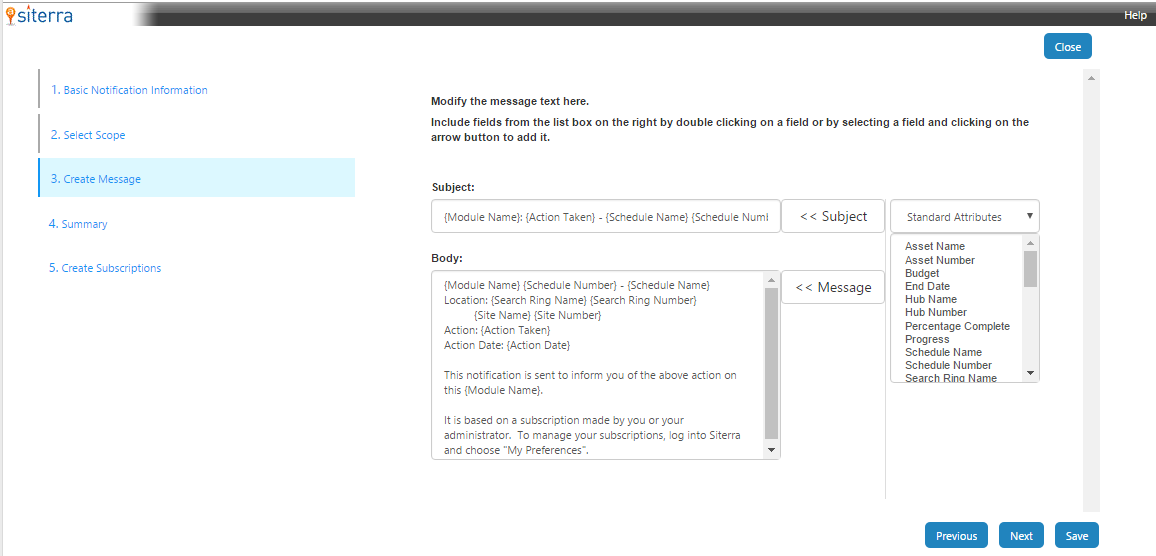
Task: Go to Basic Notification Information step
Action: (135, 90)
